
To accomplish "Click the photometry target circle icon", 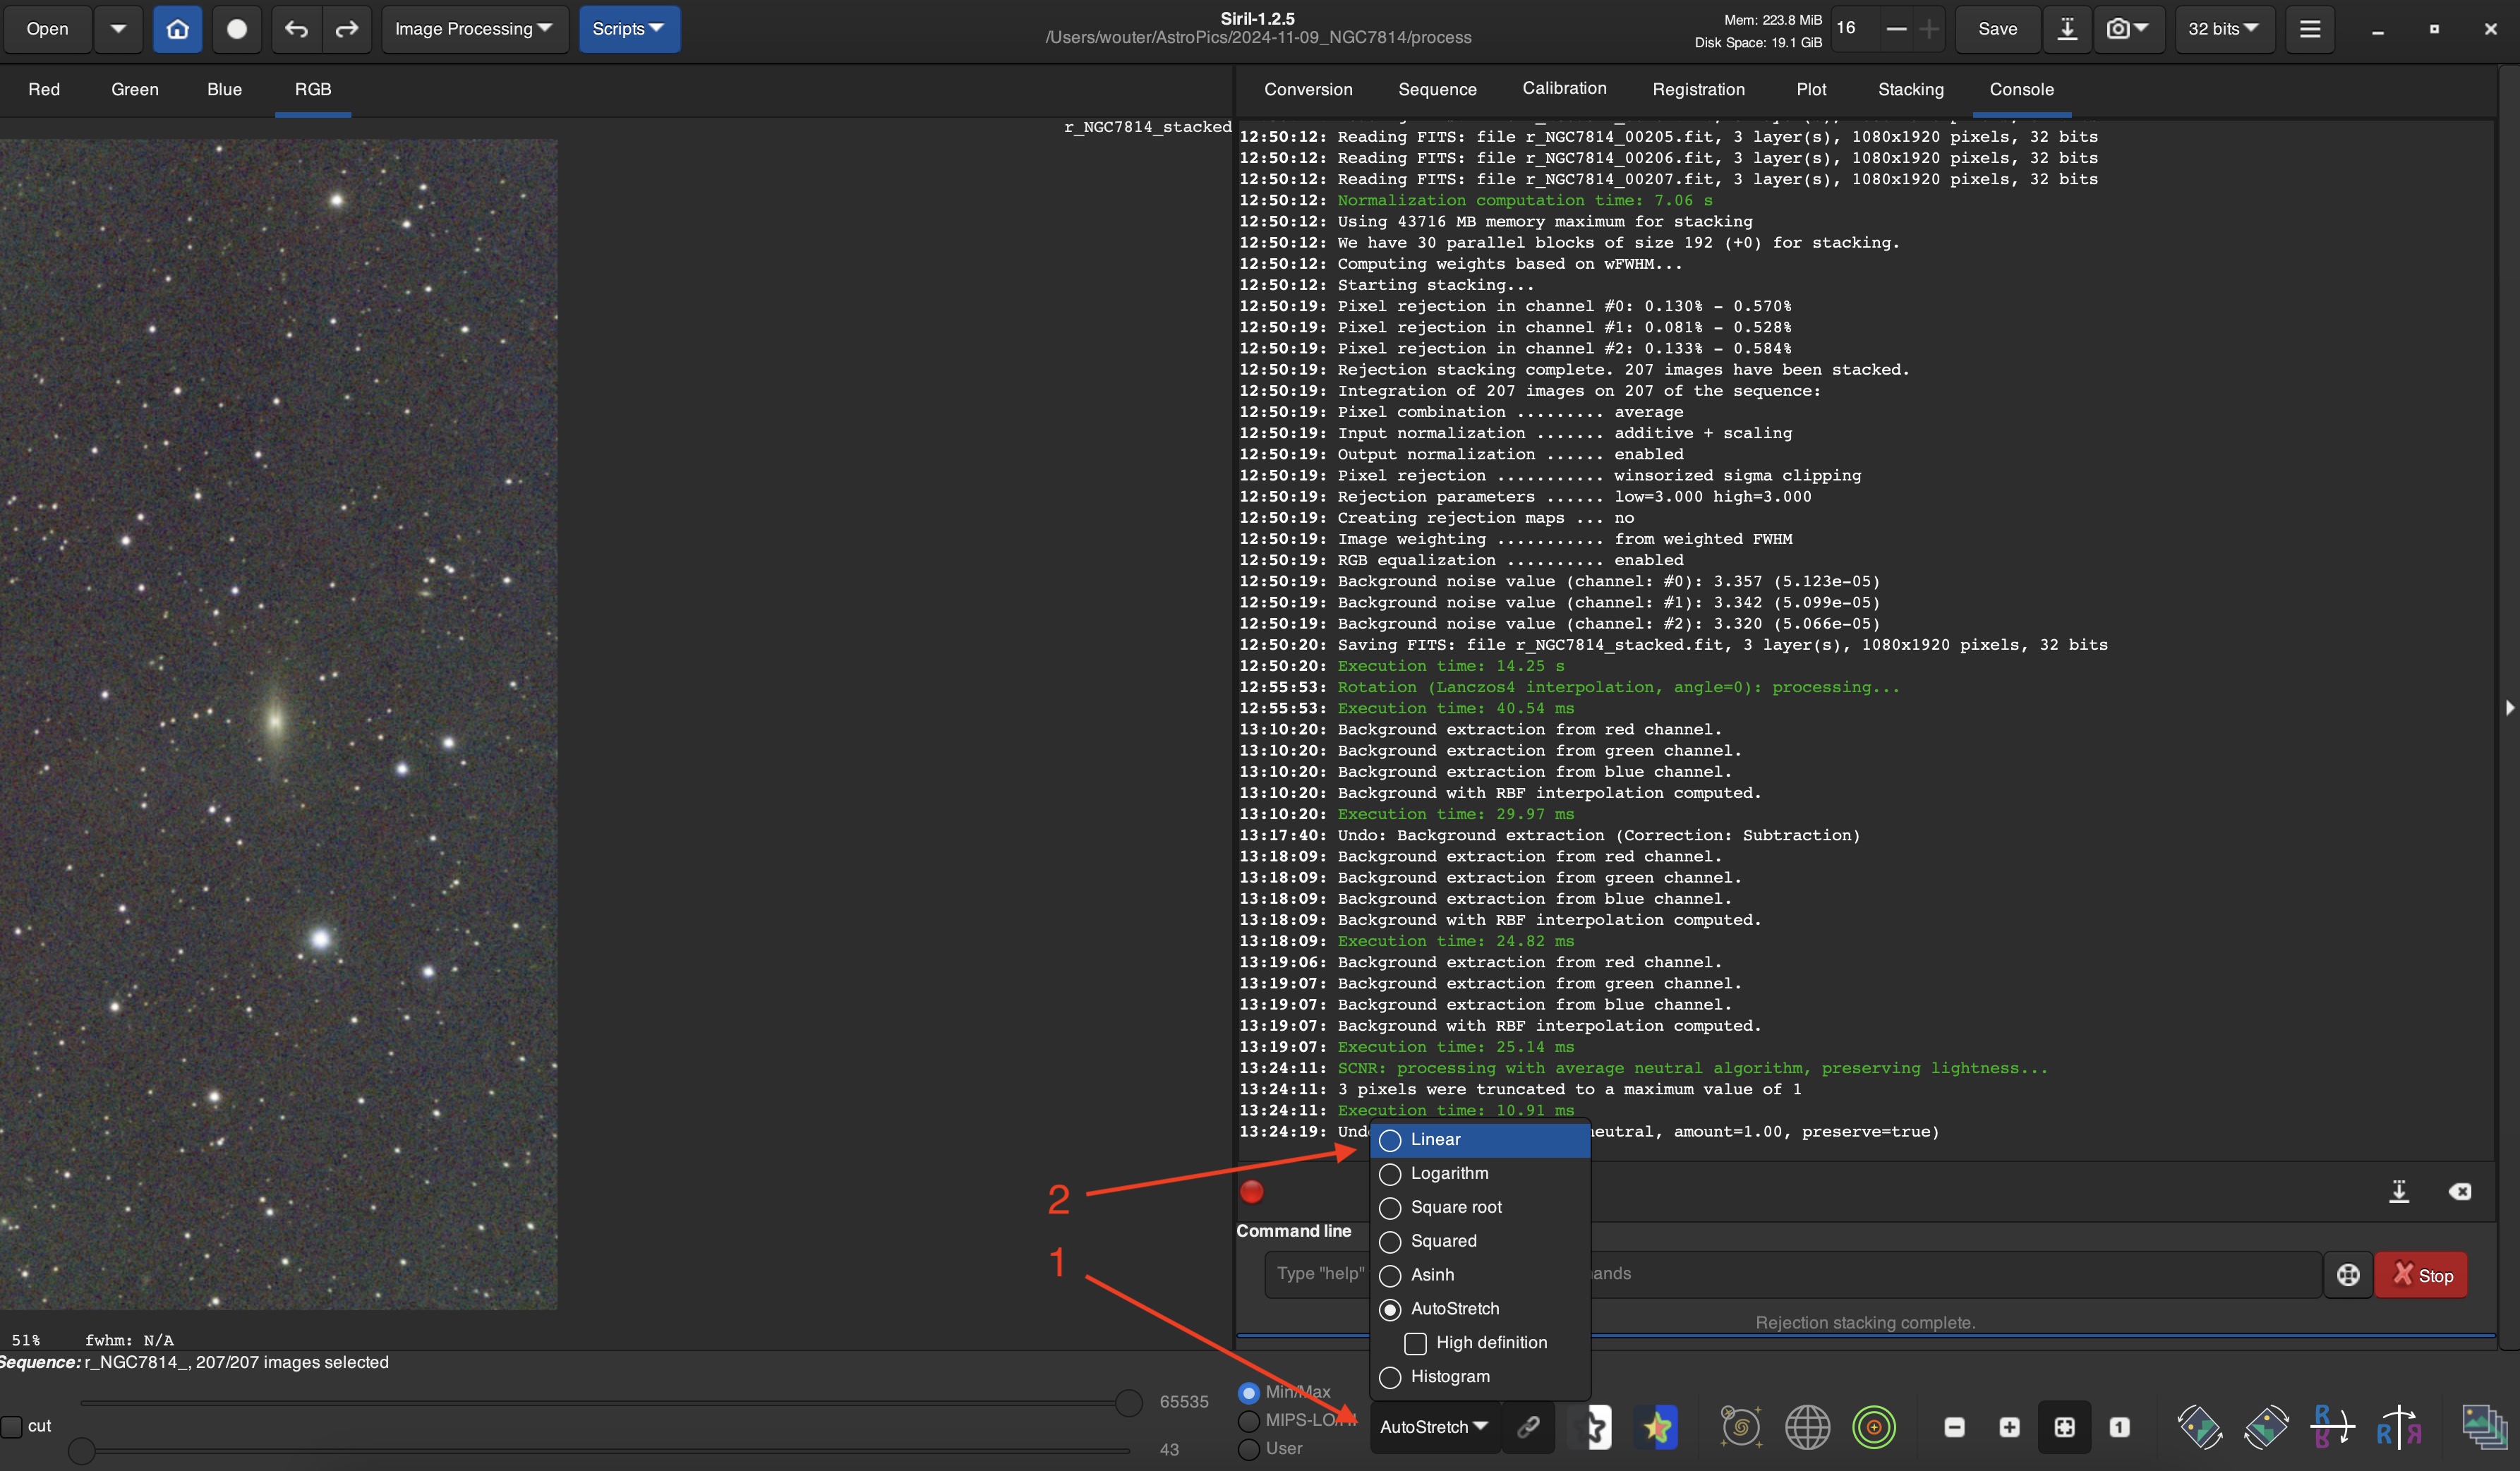I will point(1873,1427).
